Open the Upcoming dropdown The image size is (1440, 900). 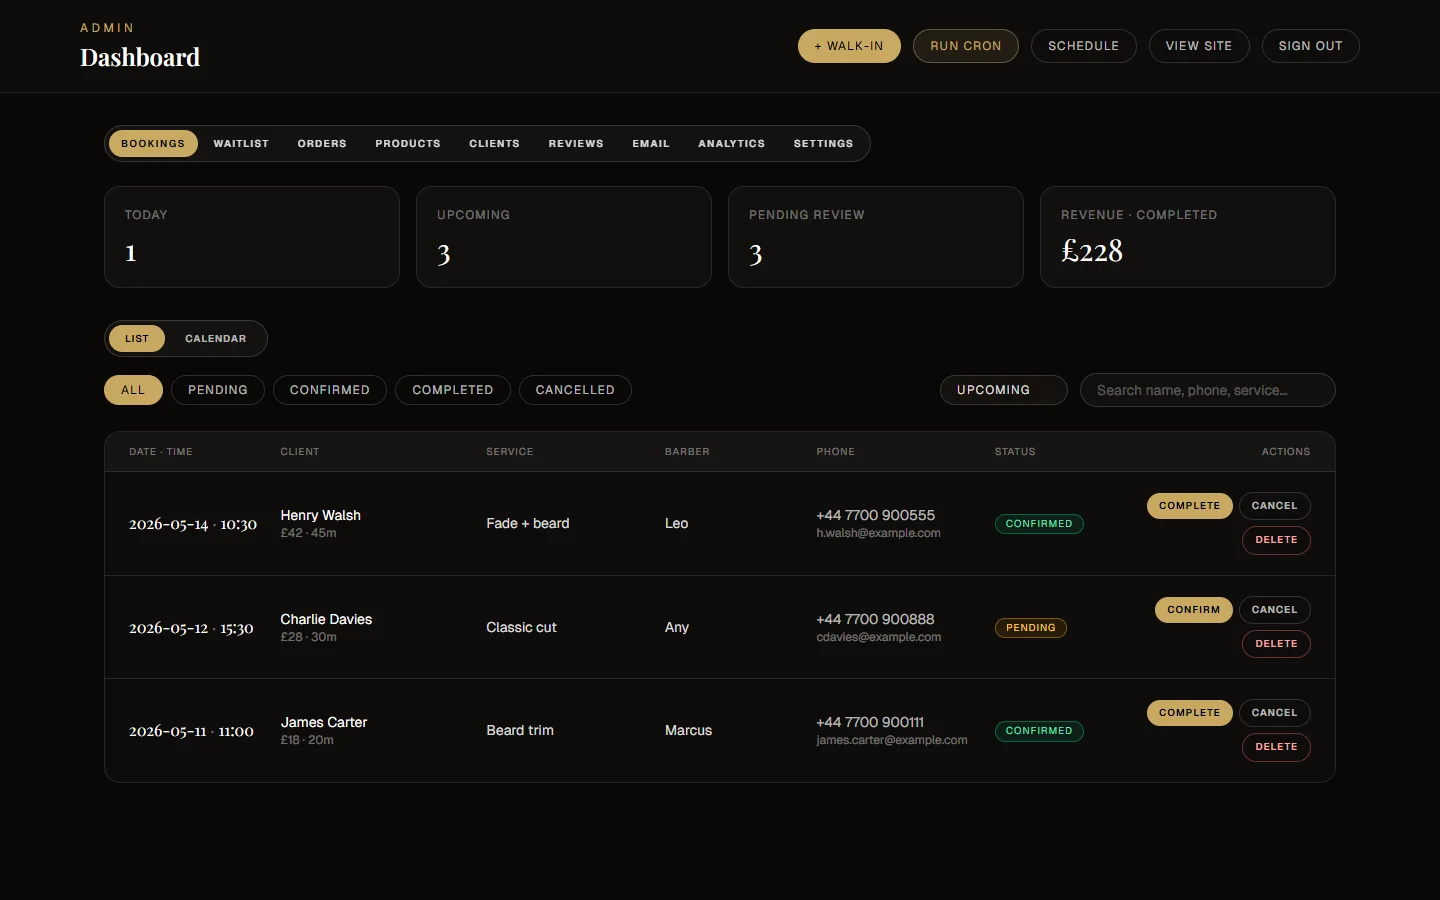click(x=1003, y=390)
